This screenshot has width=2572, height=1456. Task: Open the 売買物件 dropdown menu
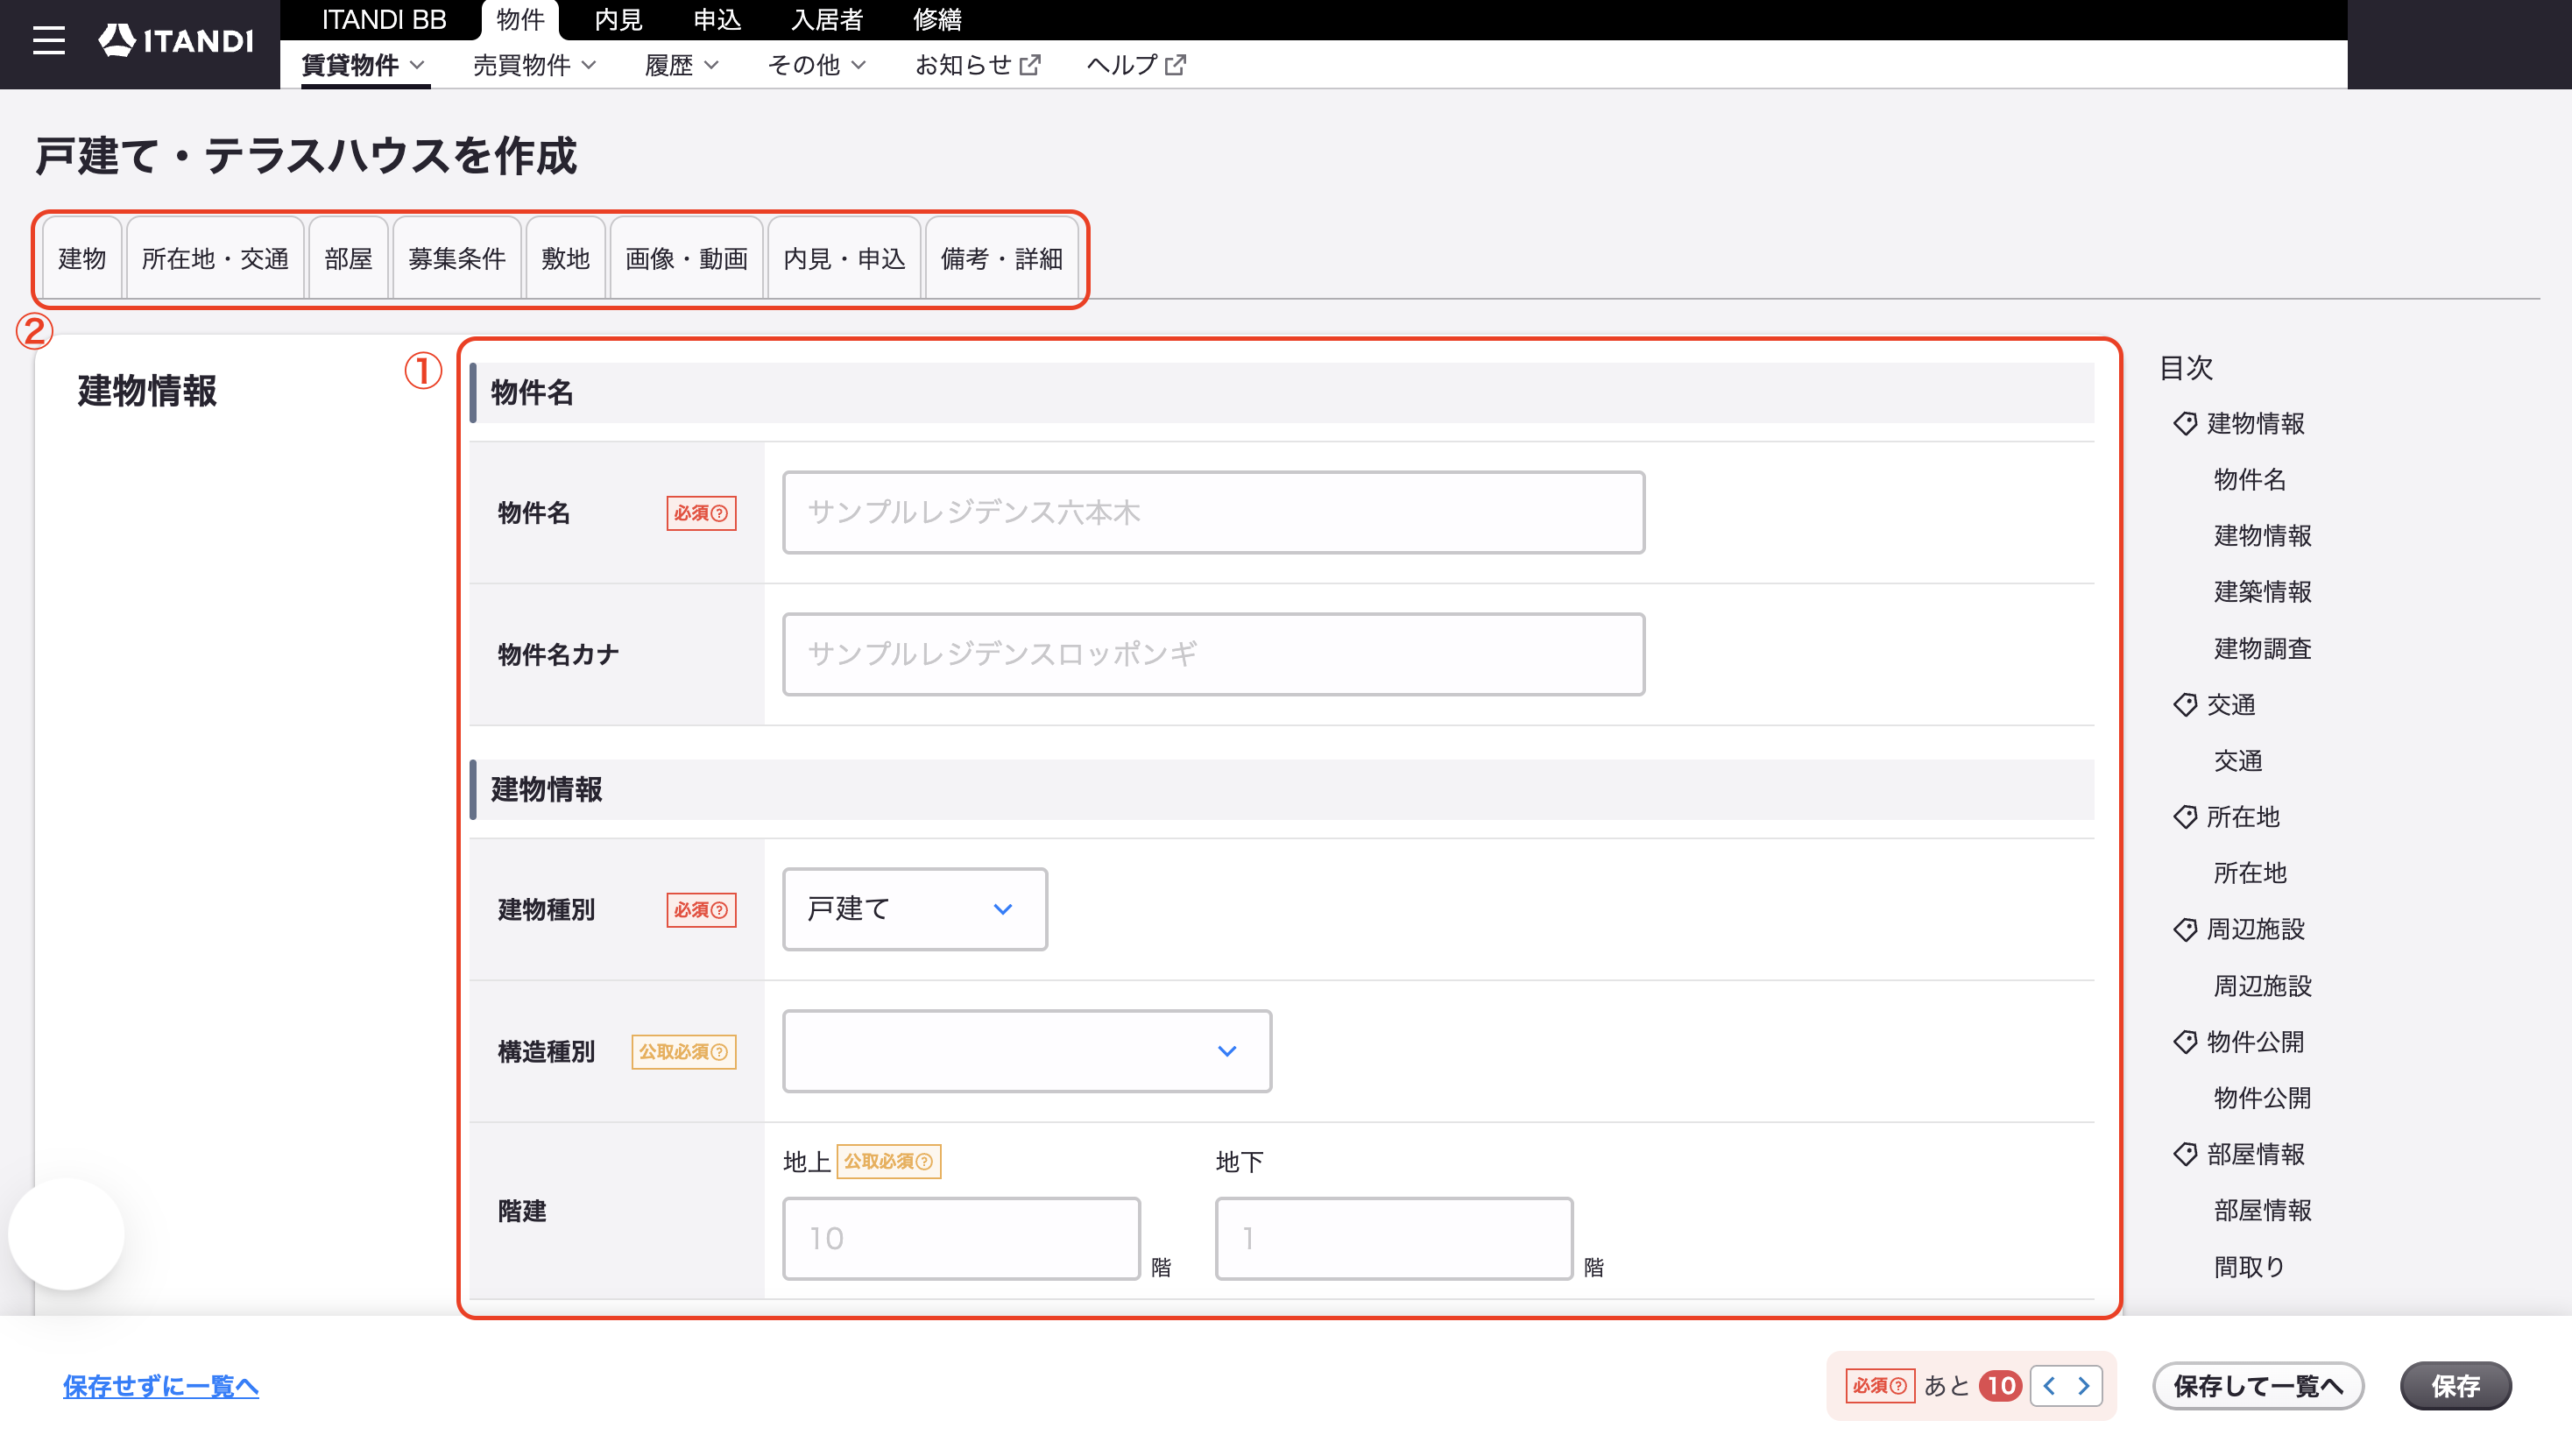(534, 65)
